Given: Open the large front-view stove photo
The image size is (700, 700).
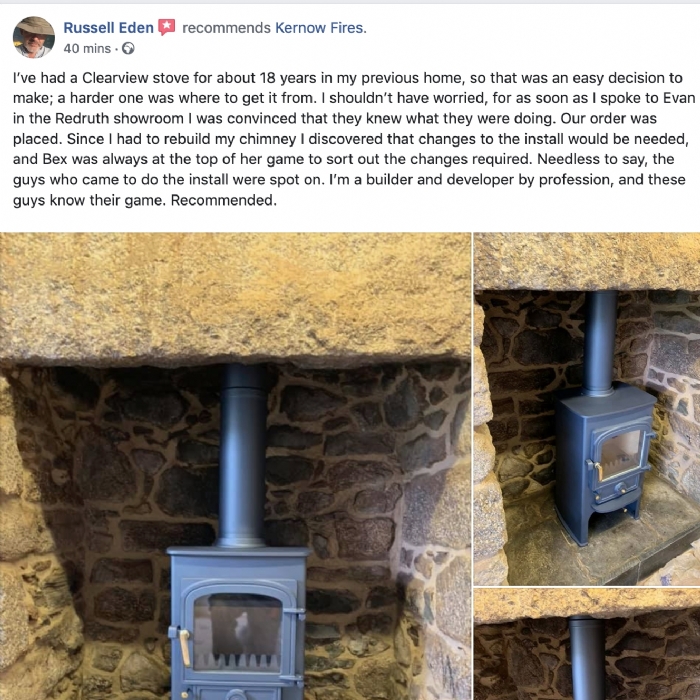Looking at the screenshot, I should [x=235, y=466].
